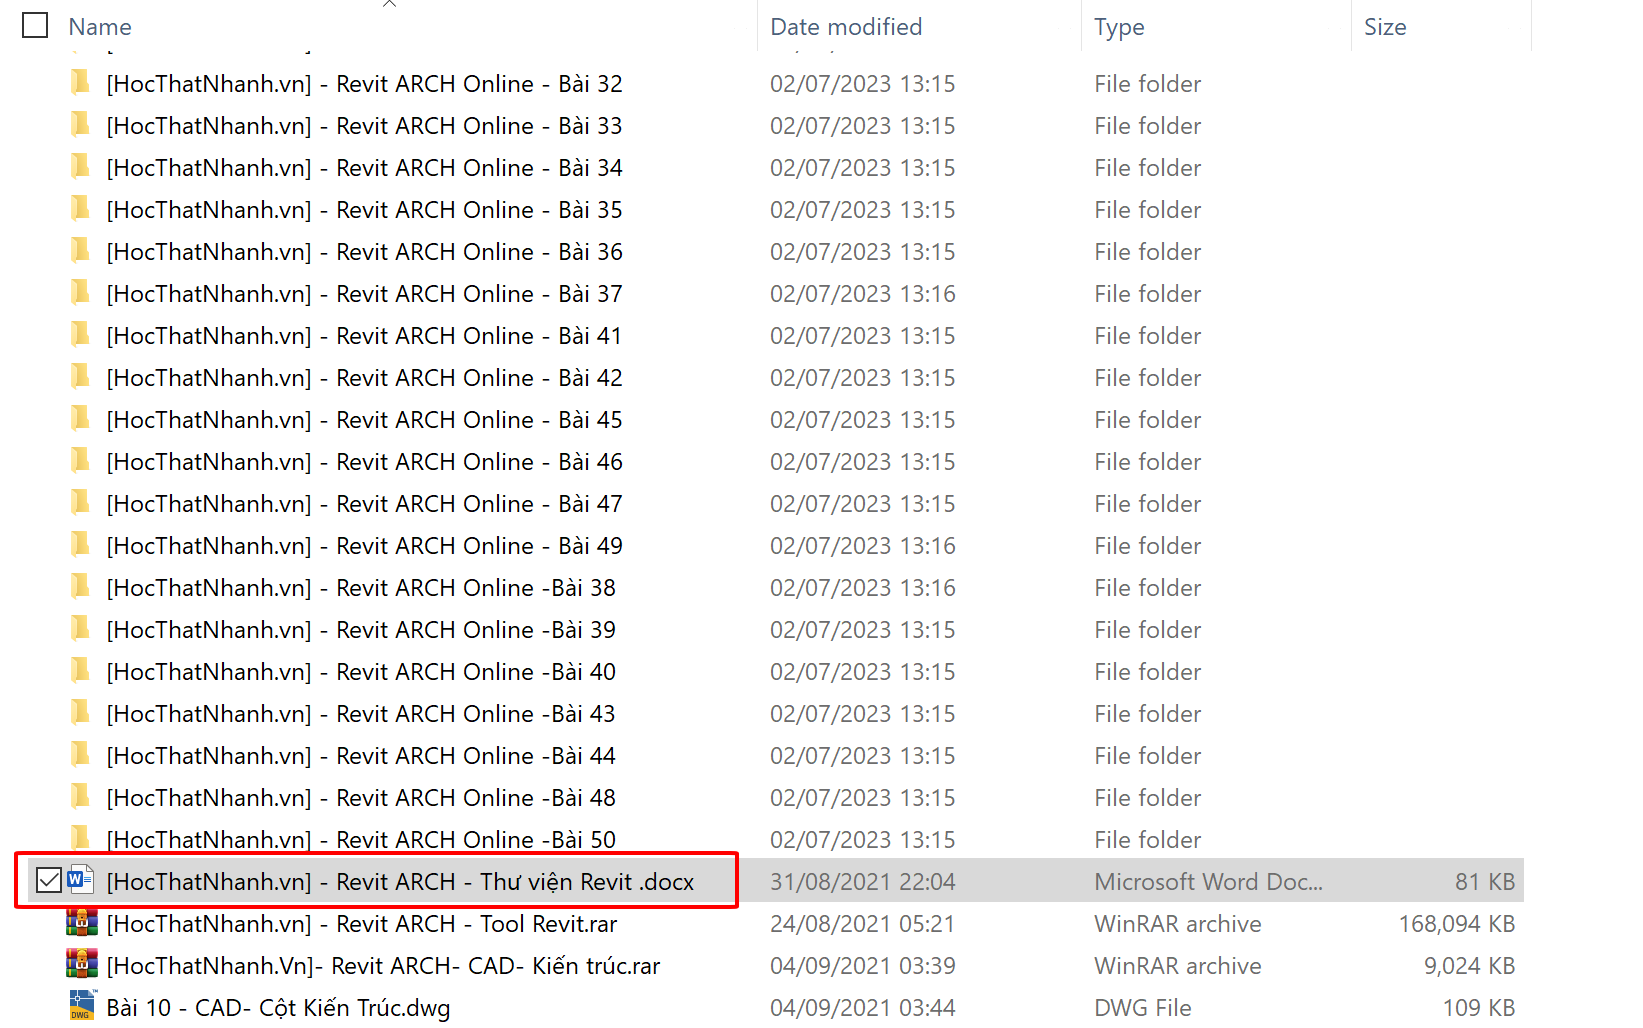Select file name Revit ARCH - Tool Revit.rar
The image size is (1643, 1028).
click(362, 924)
